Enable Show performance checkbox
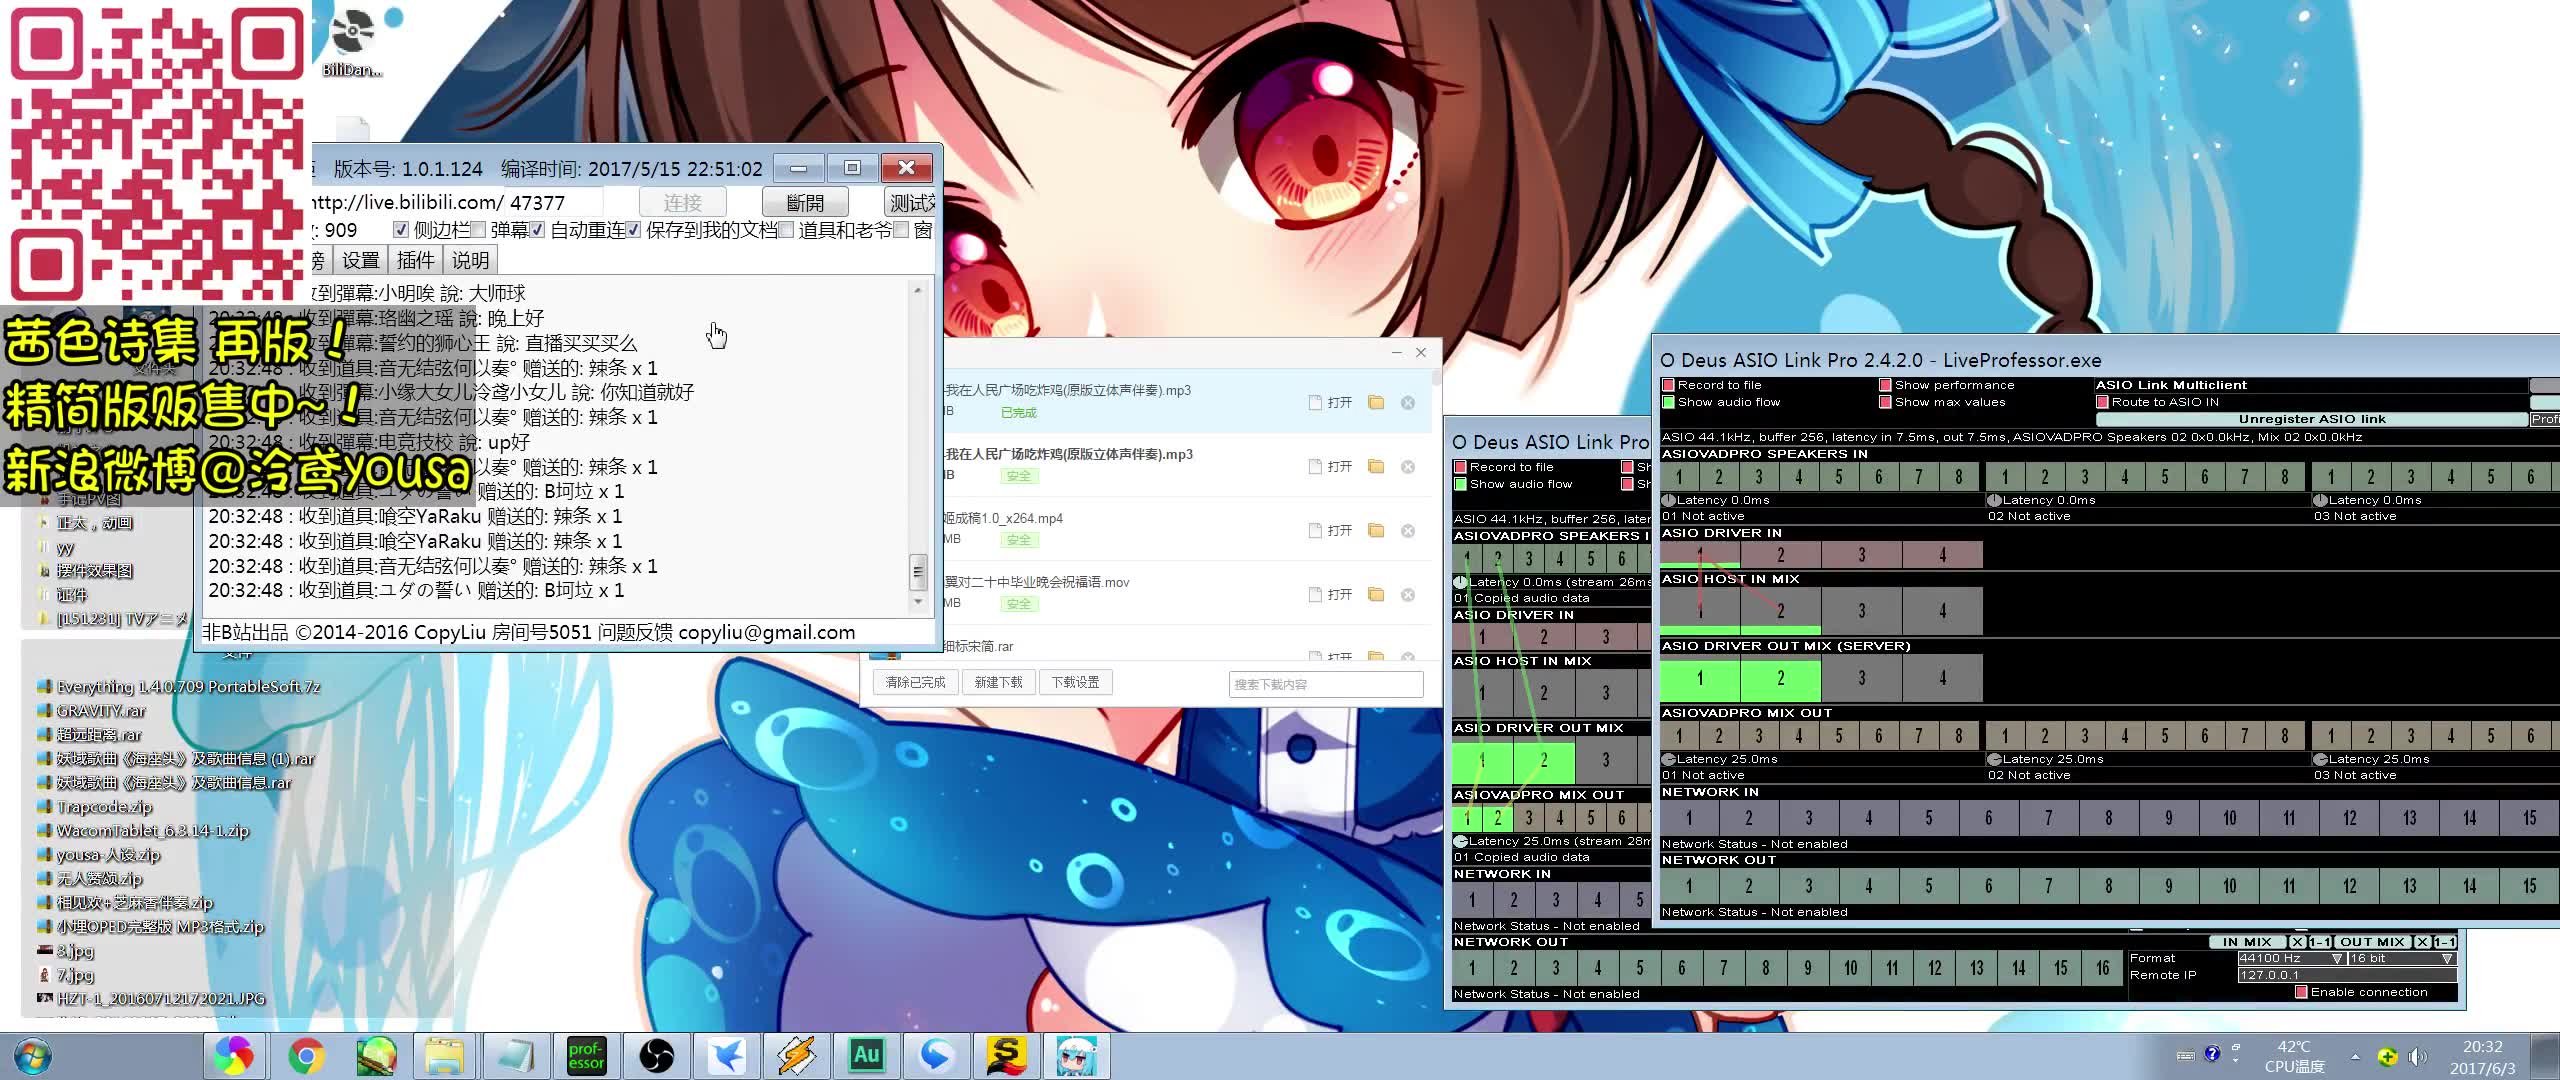2560x1080 pixels. coord(1885,385)
